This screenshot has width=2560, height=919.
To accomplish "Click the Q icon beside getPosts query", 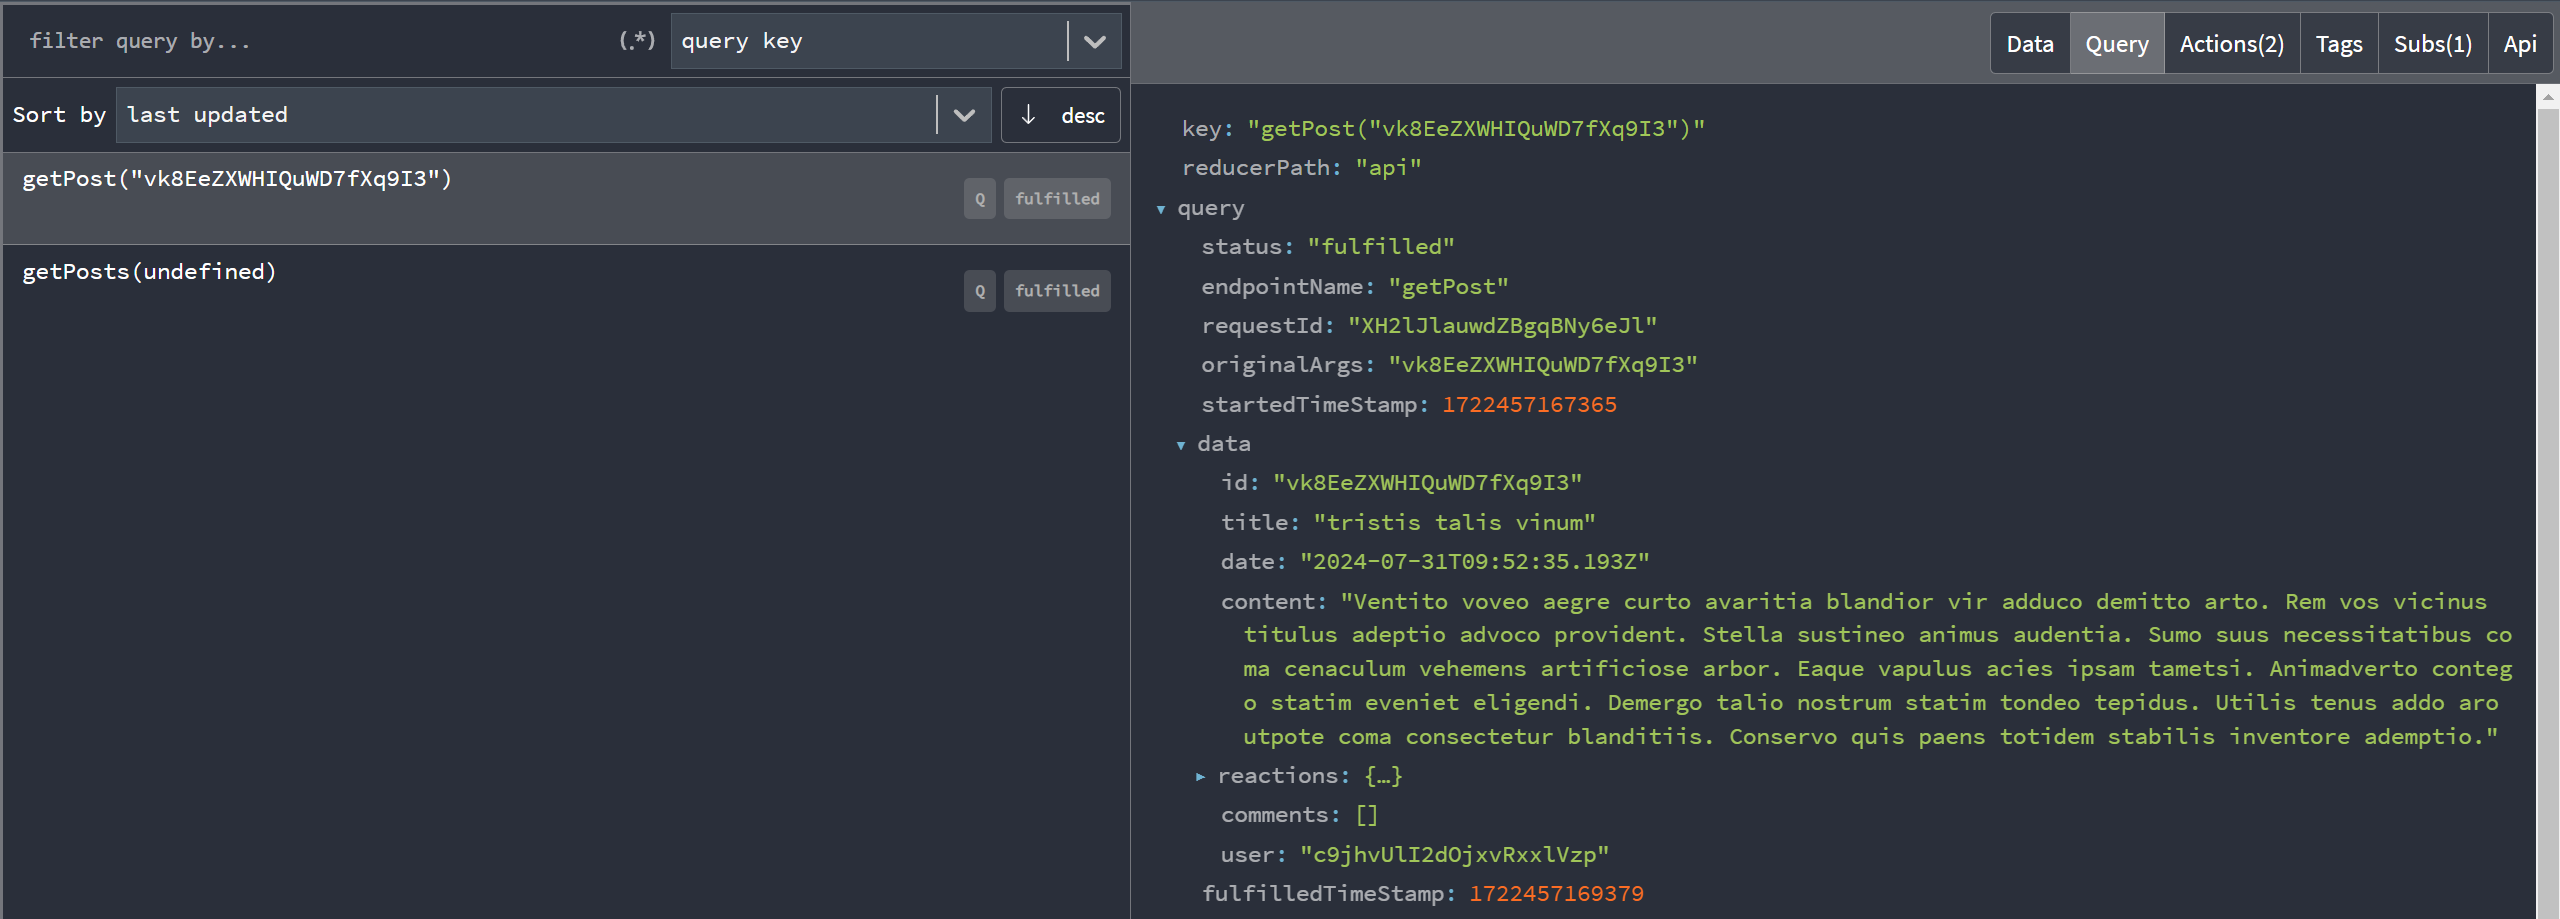I will (x=979, y=290).
